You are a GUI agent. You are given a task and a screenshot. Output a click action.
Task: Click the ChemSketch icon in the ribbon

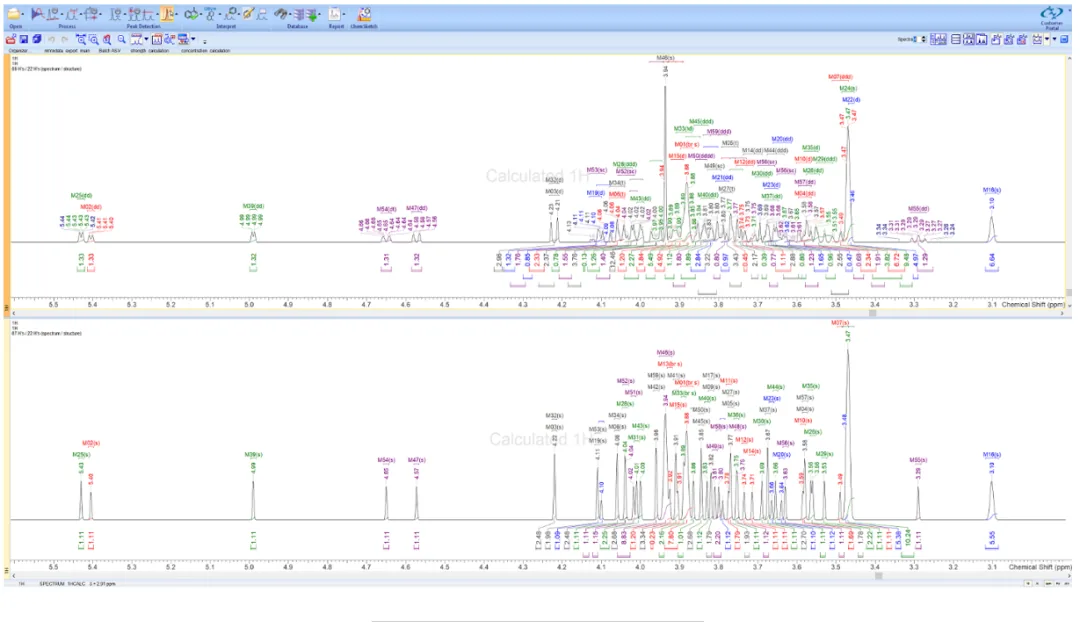click(x=364, y=14)
